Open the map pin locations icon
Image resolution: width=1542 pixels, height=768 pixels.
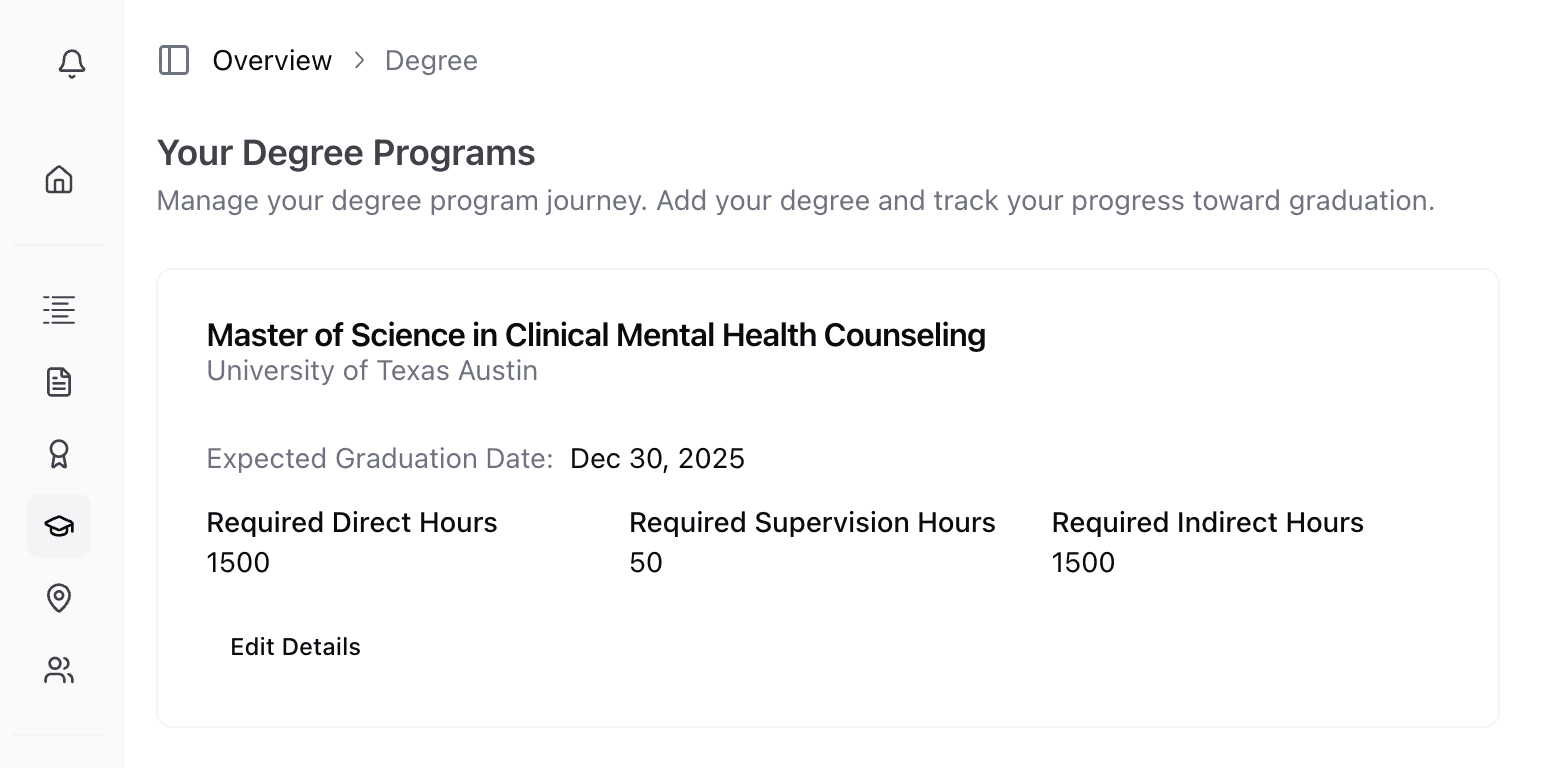coord(59,598)
